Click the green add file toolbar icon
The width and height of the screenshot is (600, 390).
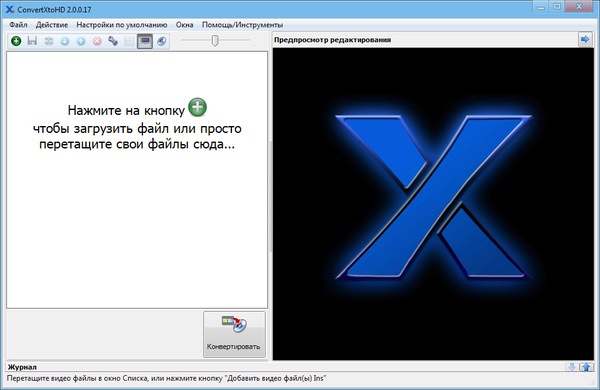(x=16, y=41)
